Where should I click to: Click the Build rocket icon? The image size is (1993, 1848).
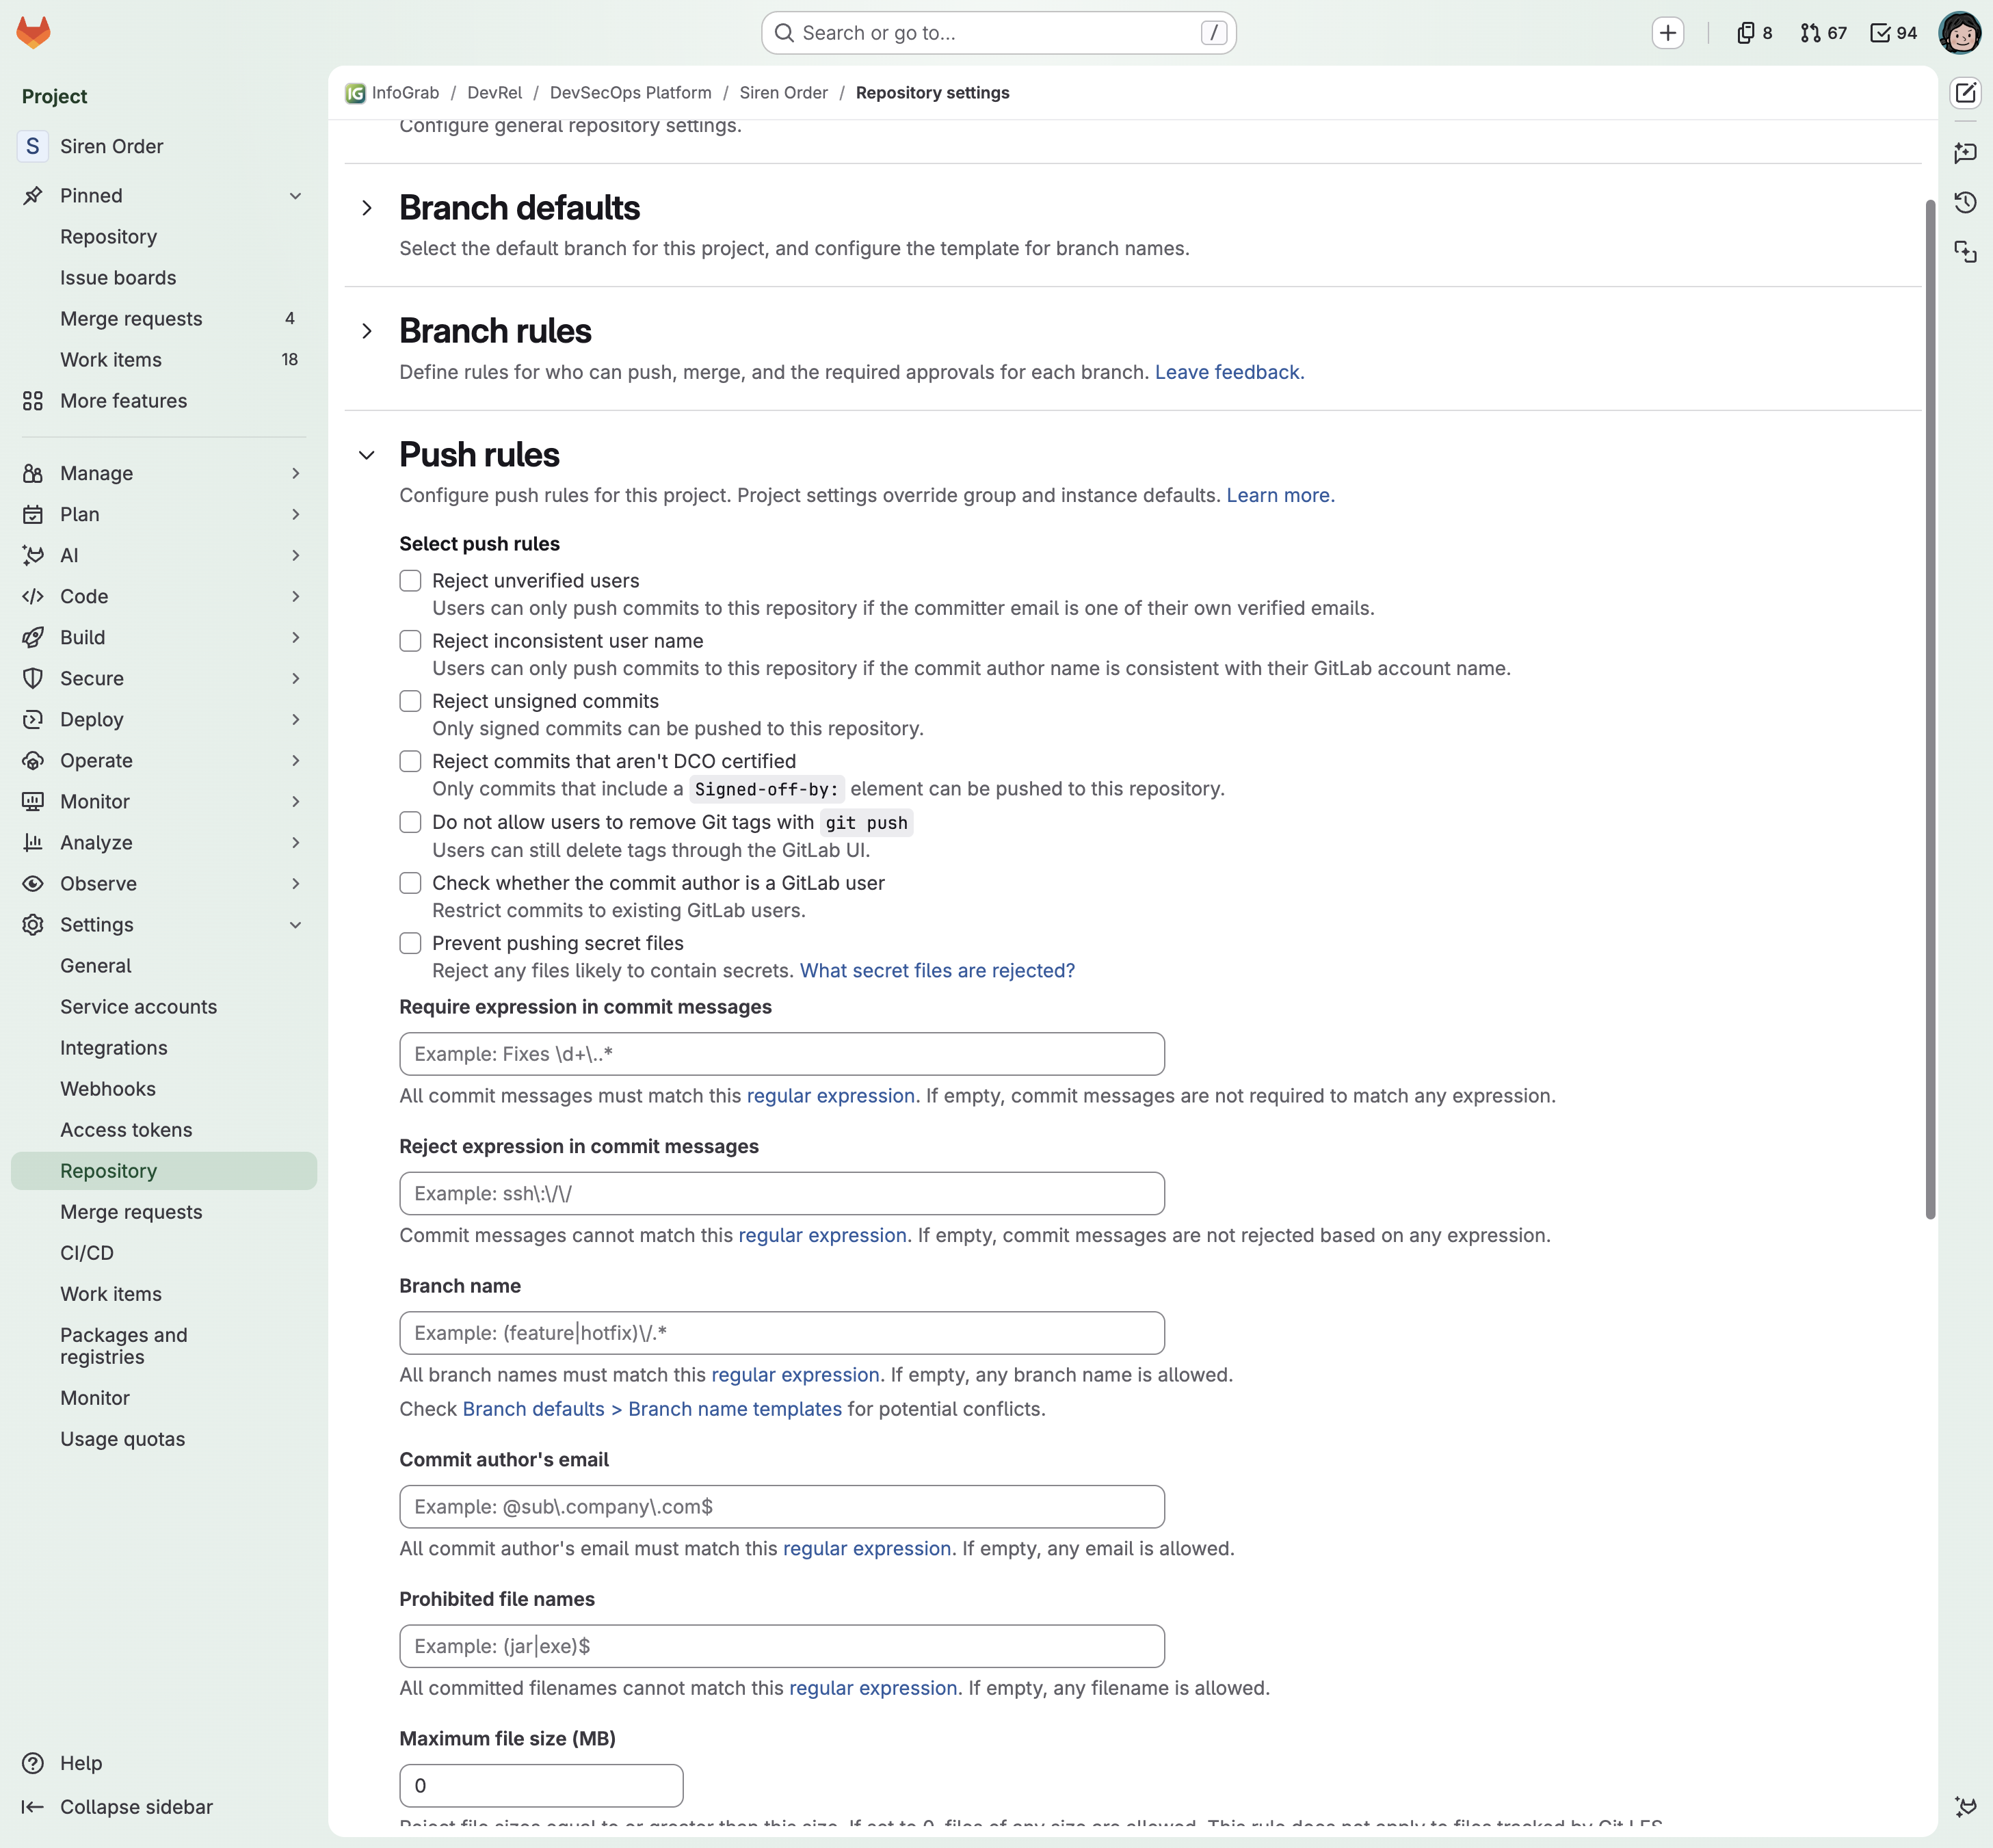(33, 637)
